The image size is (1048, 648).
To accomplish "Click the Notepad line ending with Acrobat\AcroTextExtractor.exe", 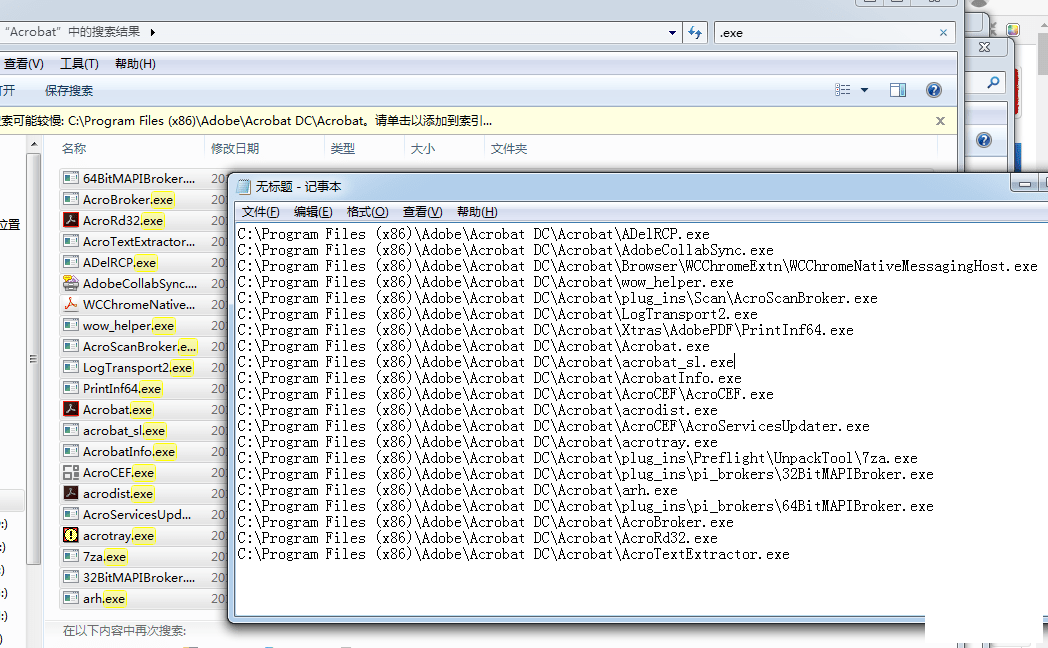I will (513, 554).
